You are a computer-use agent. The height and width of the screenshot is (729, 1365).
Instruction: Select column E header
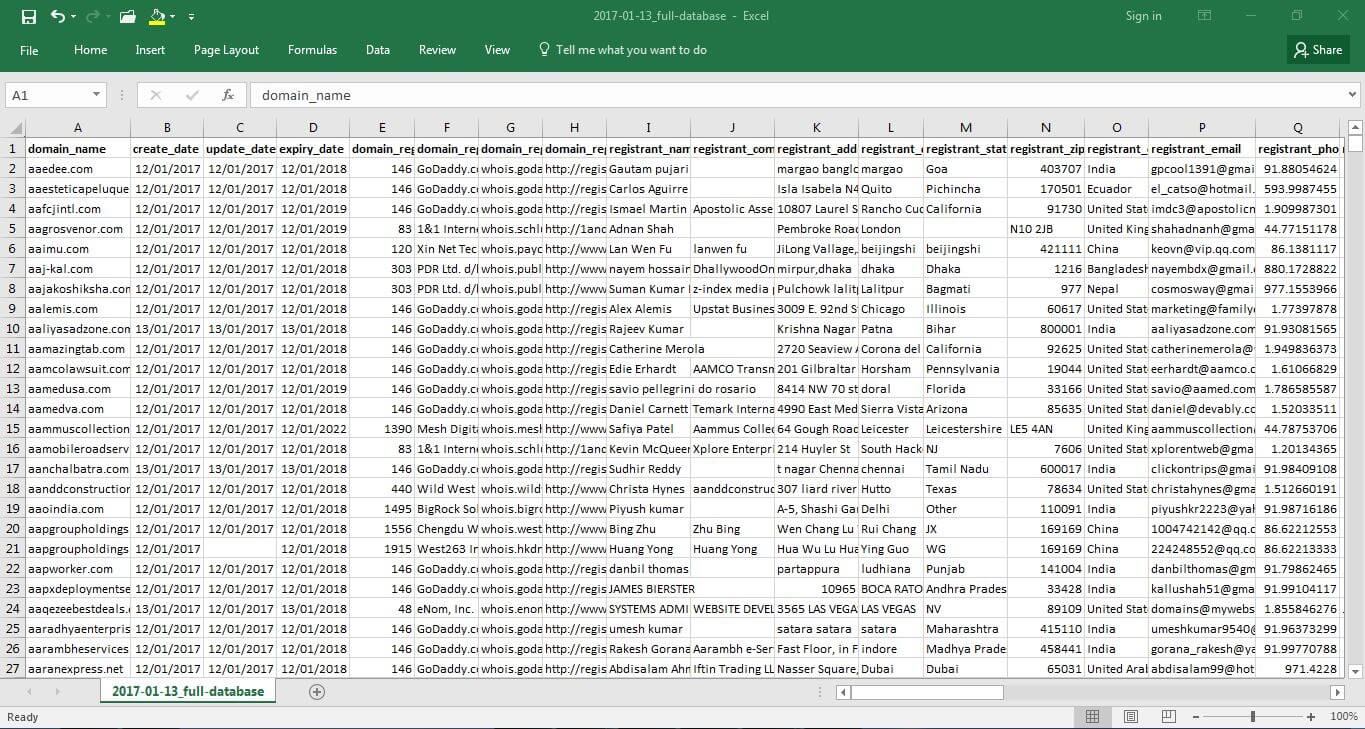[382, 128]
